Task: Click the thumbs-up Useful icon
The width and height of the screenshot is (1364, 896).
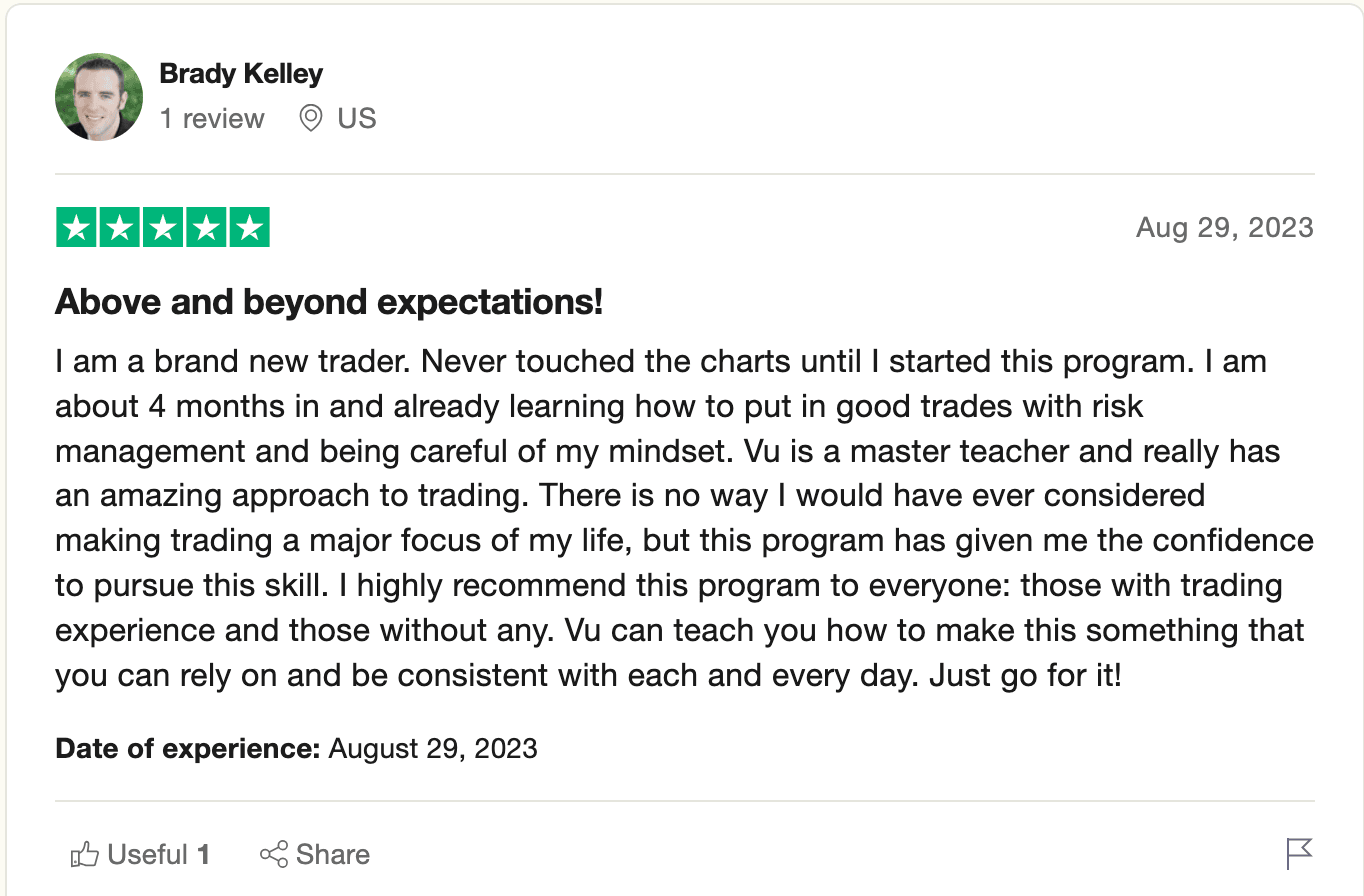Action: coord(84,855)
